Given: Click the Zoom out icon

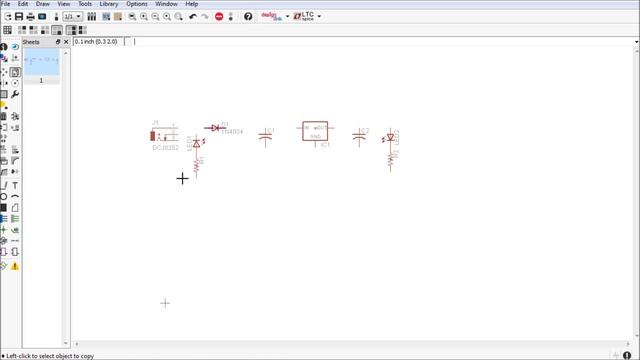Looking at the screenshot, I should (x=156, y=16).
